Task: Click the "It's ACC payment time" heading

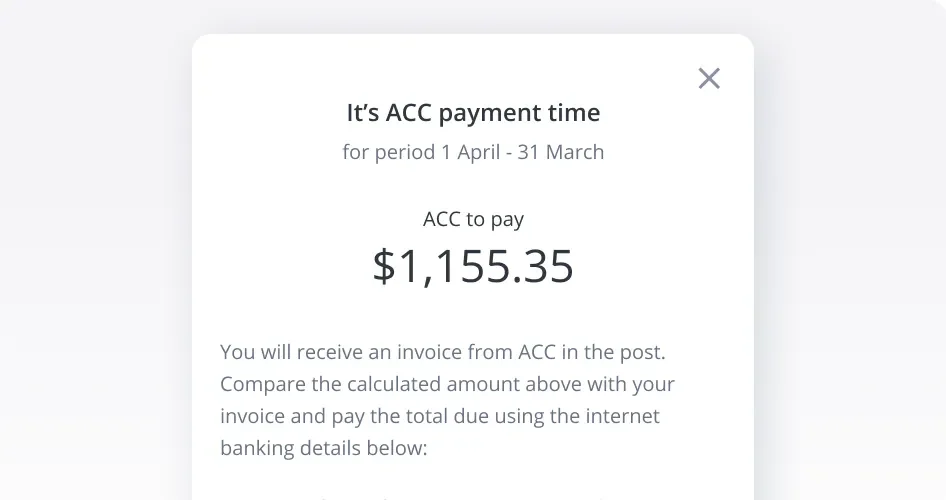Action: coord(473,113)
